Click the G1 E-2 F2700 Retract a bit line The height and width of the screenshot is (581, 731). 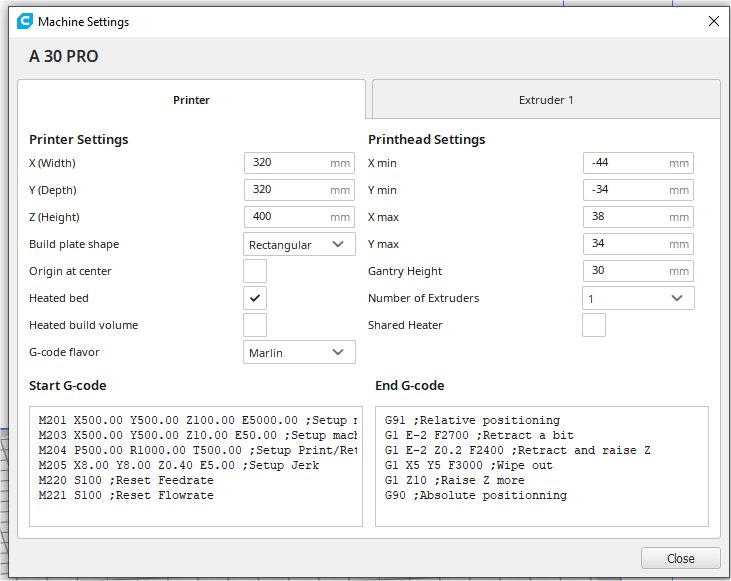point(479,435)
